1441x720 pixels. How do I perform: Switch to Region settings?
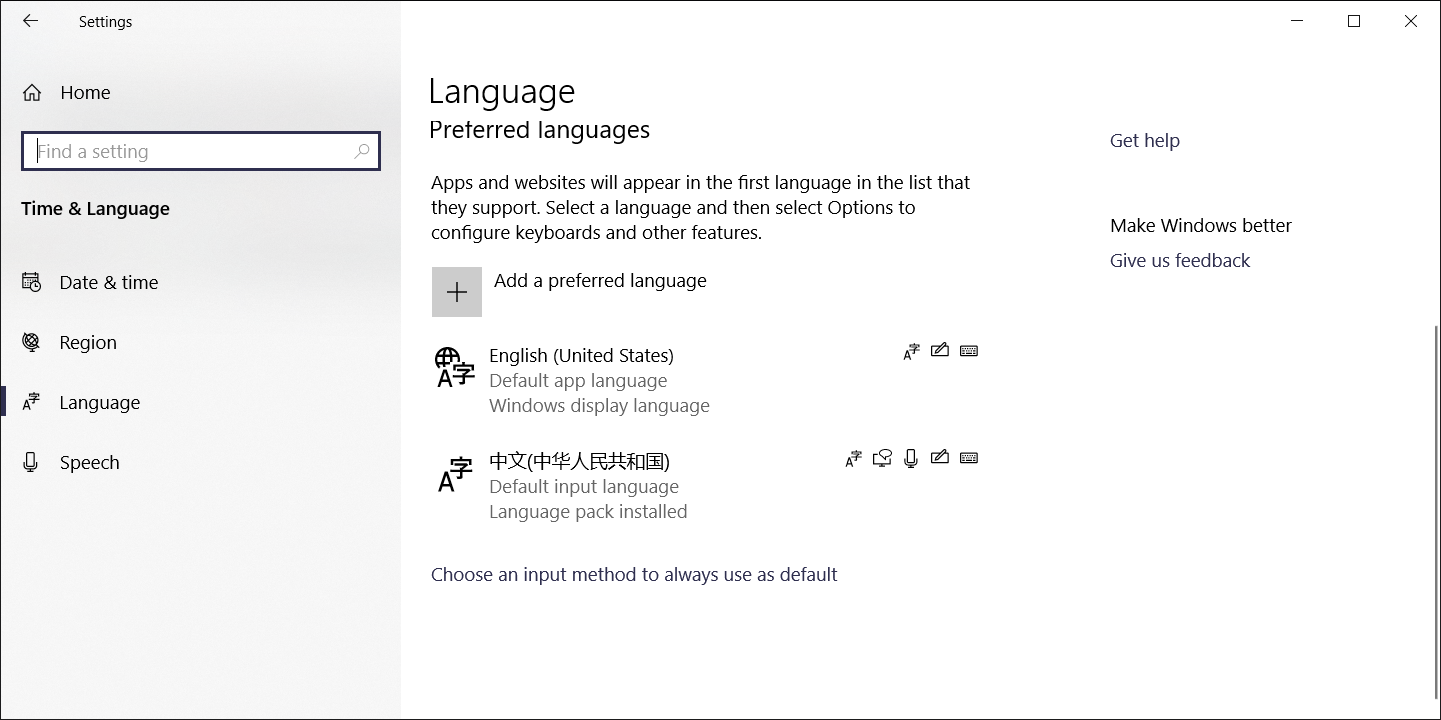pyautogui.click(x=88, y=342)
